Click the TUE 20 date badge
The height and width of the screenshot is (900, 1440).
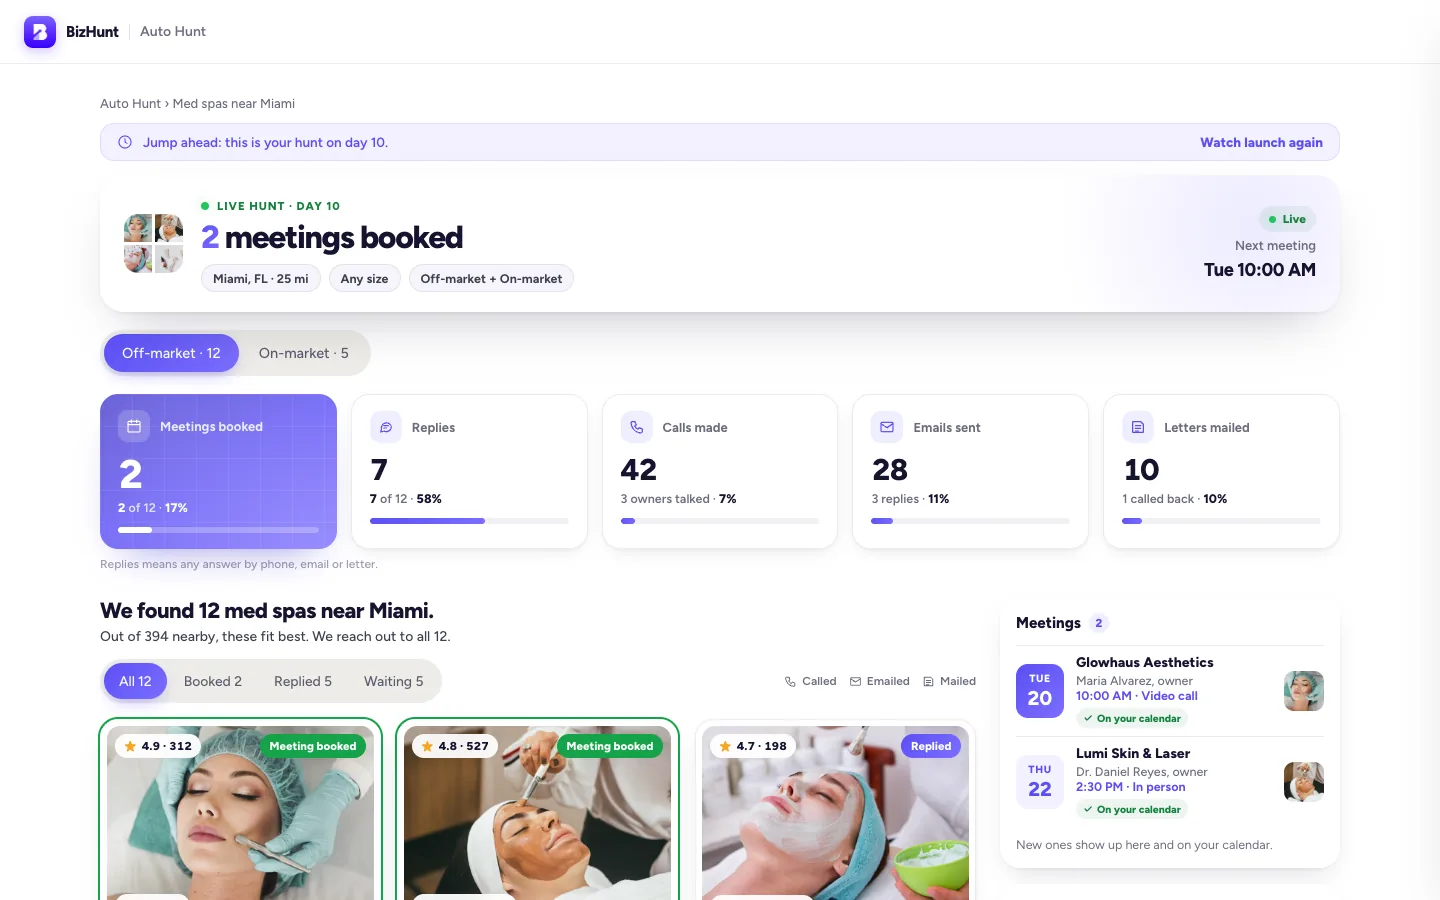[1040, 691]
